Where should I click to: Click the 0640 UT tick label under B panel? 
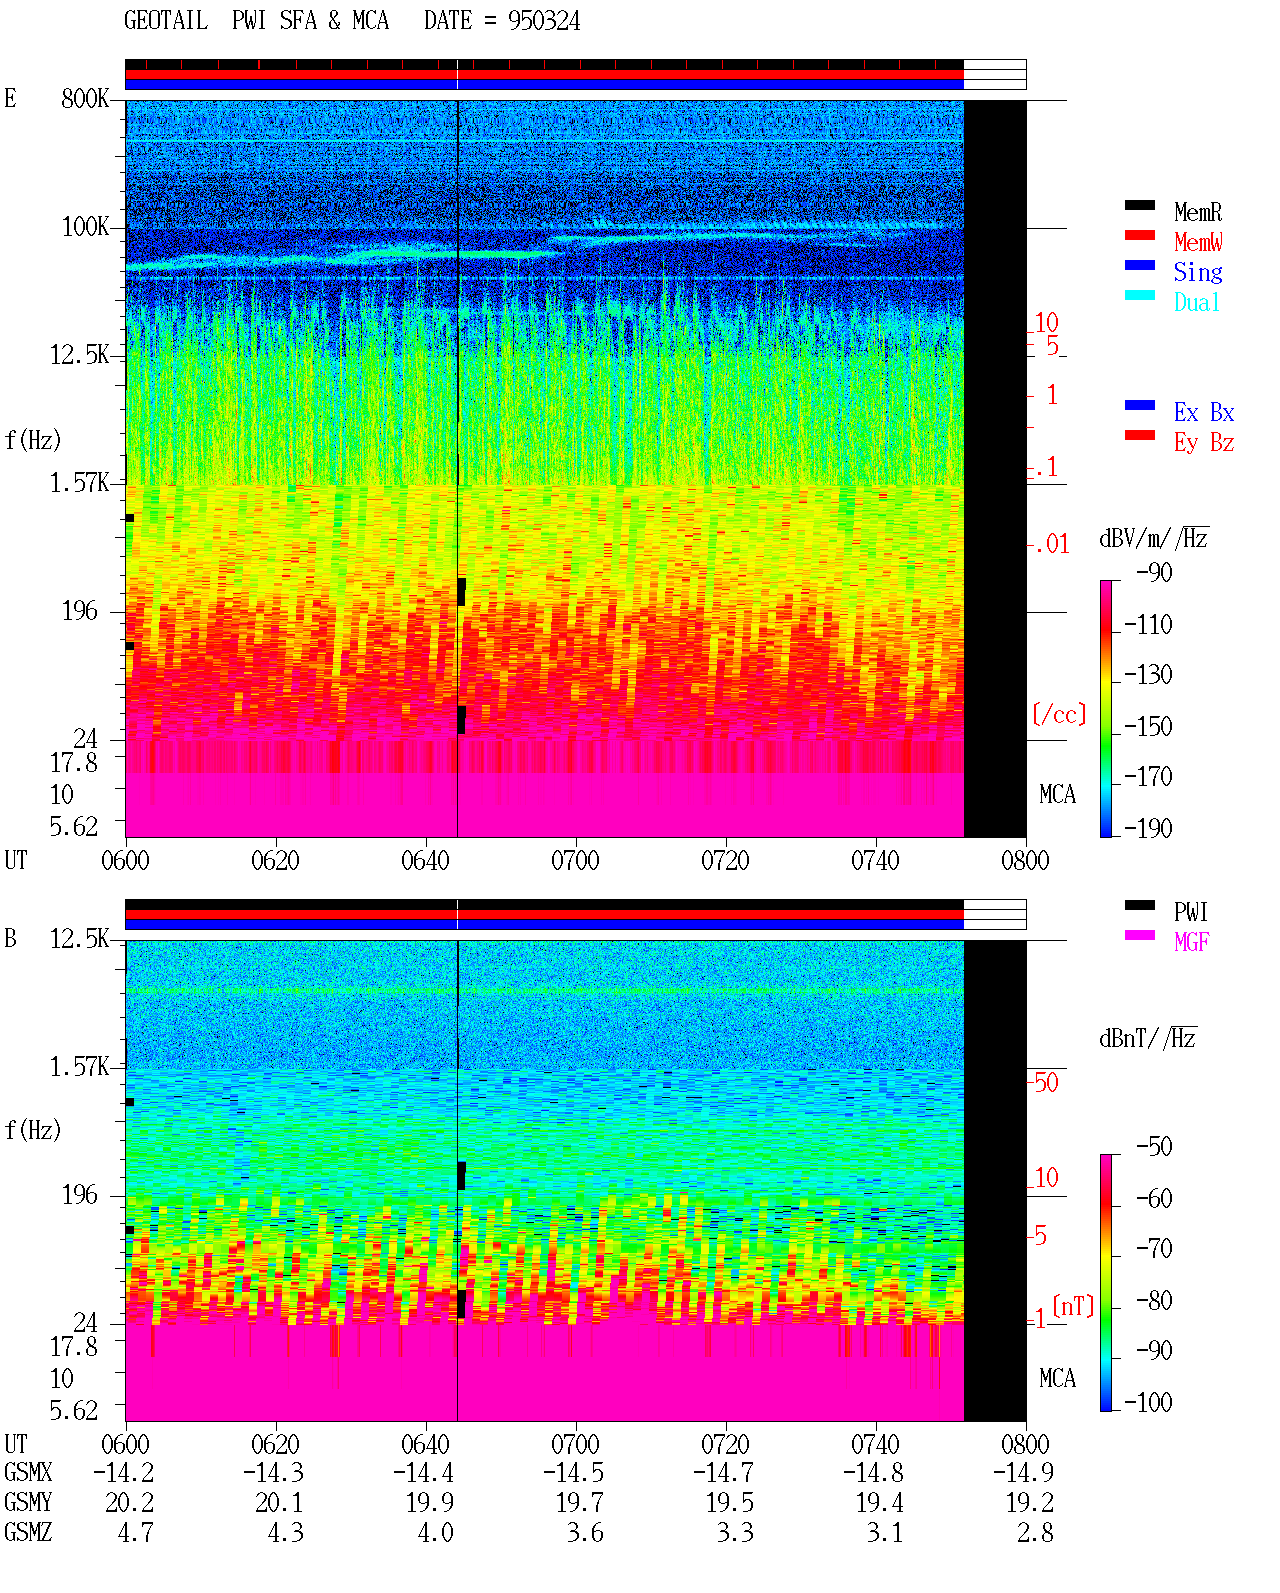(425, 1445)
